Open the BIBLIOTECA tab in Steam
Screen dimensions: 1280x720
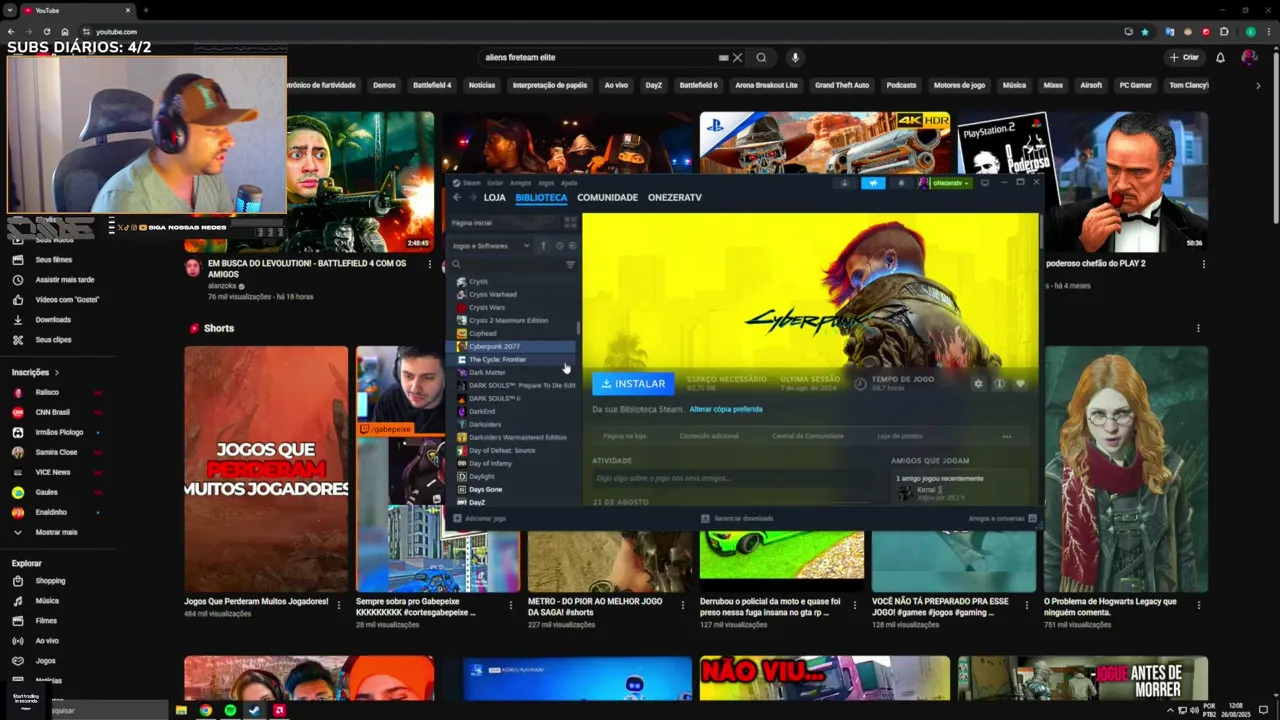pyautogui.click(x=541, y=197)
